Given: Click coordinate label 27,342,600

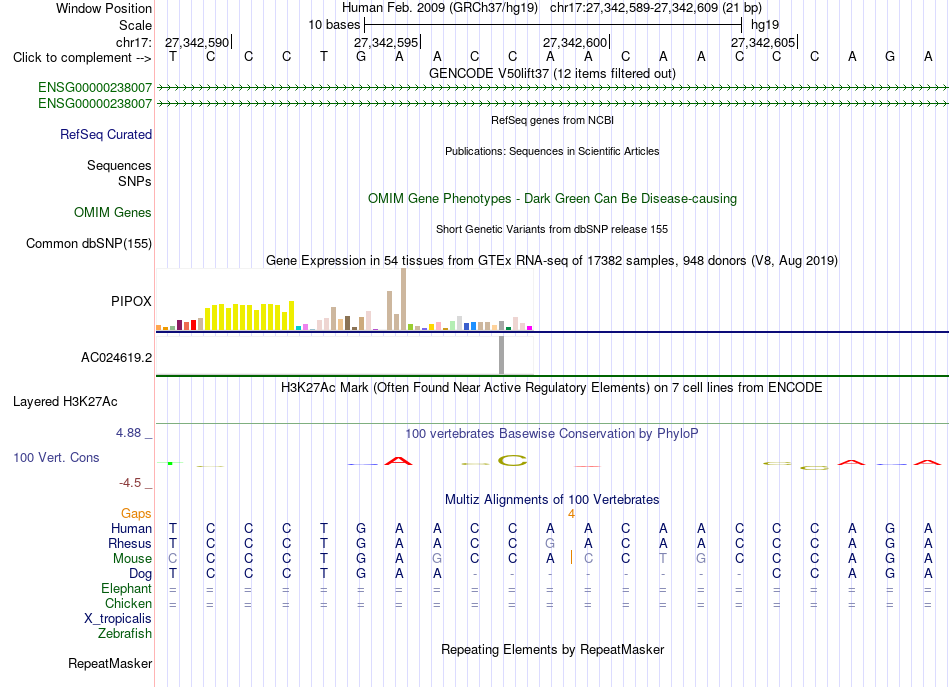Looking at the screenshot, I should 575,42.
